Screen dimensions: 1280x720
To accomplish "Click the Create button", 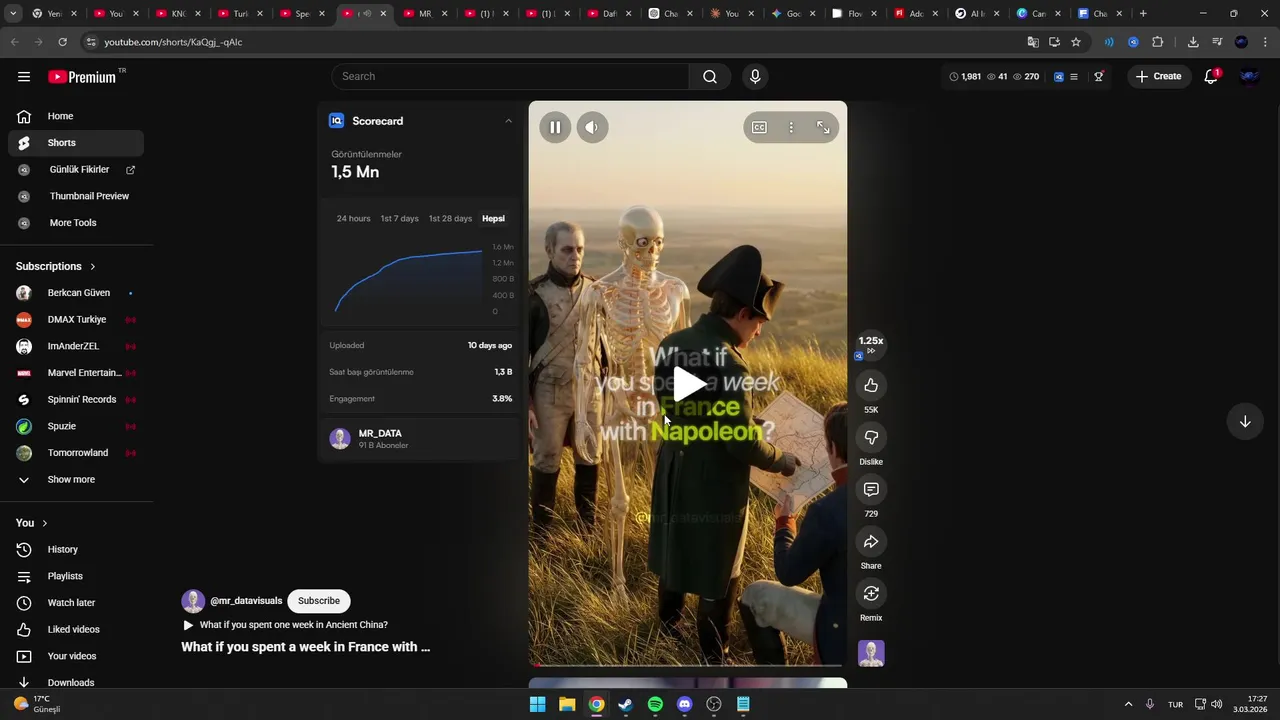I will 1158,76.
